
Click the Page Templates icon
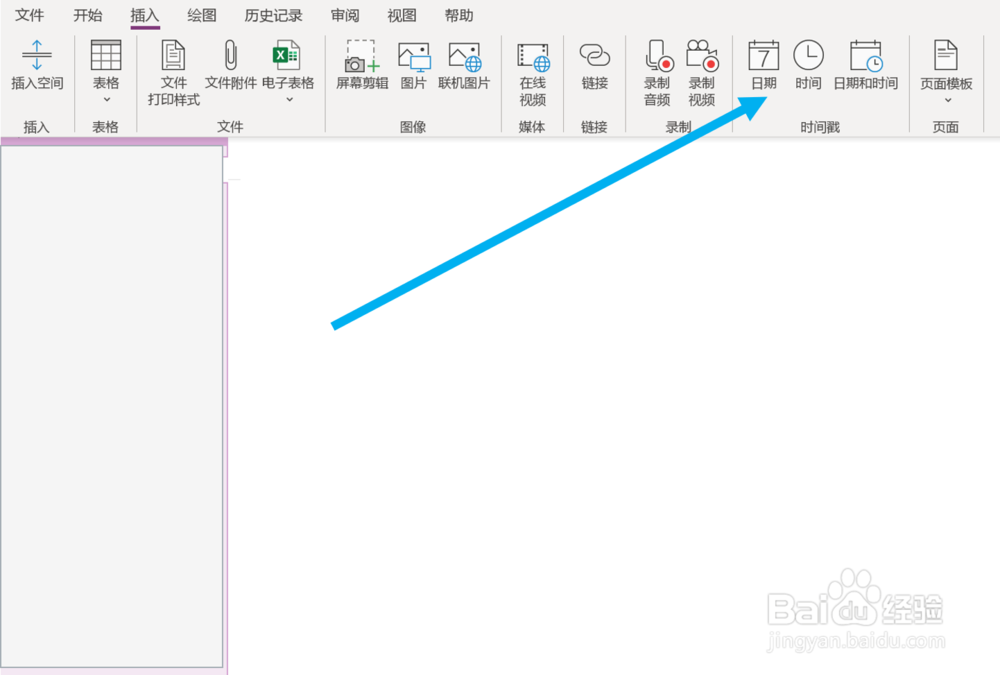[946, 55]
